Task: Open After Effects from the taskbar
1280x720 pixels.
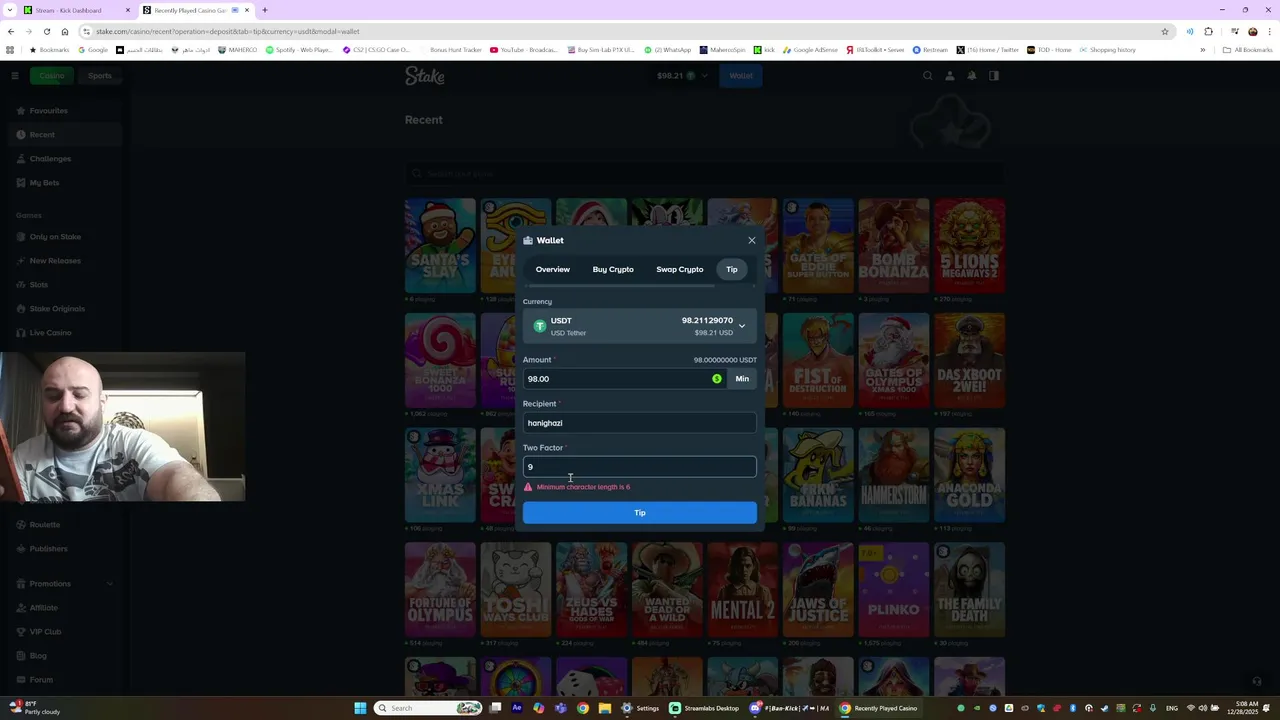Action: 517,708
